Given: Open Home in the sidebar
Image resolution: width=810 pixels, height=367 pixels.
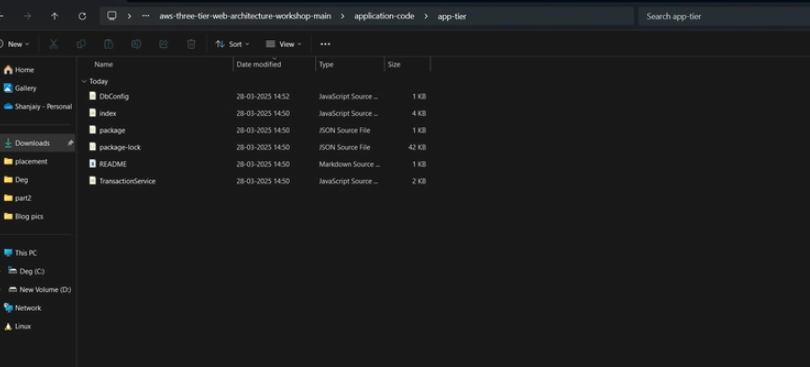Looking at the screenshot, I should point(24,70).
